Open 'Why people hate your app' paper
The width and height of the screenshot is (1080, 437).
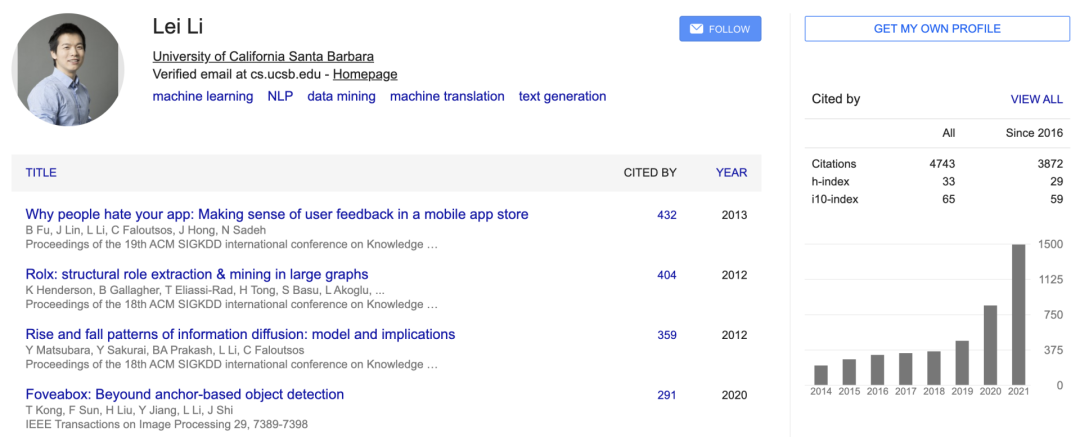pyautogui.click(x=277, y=214)
